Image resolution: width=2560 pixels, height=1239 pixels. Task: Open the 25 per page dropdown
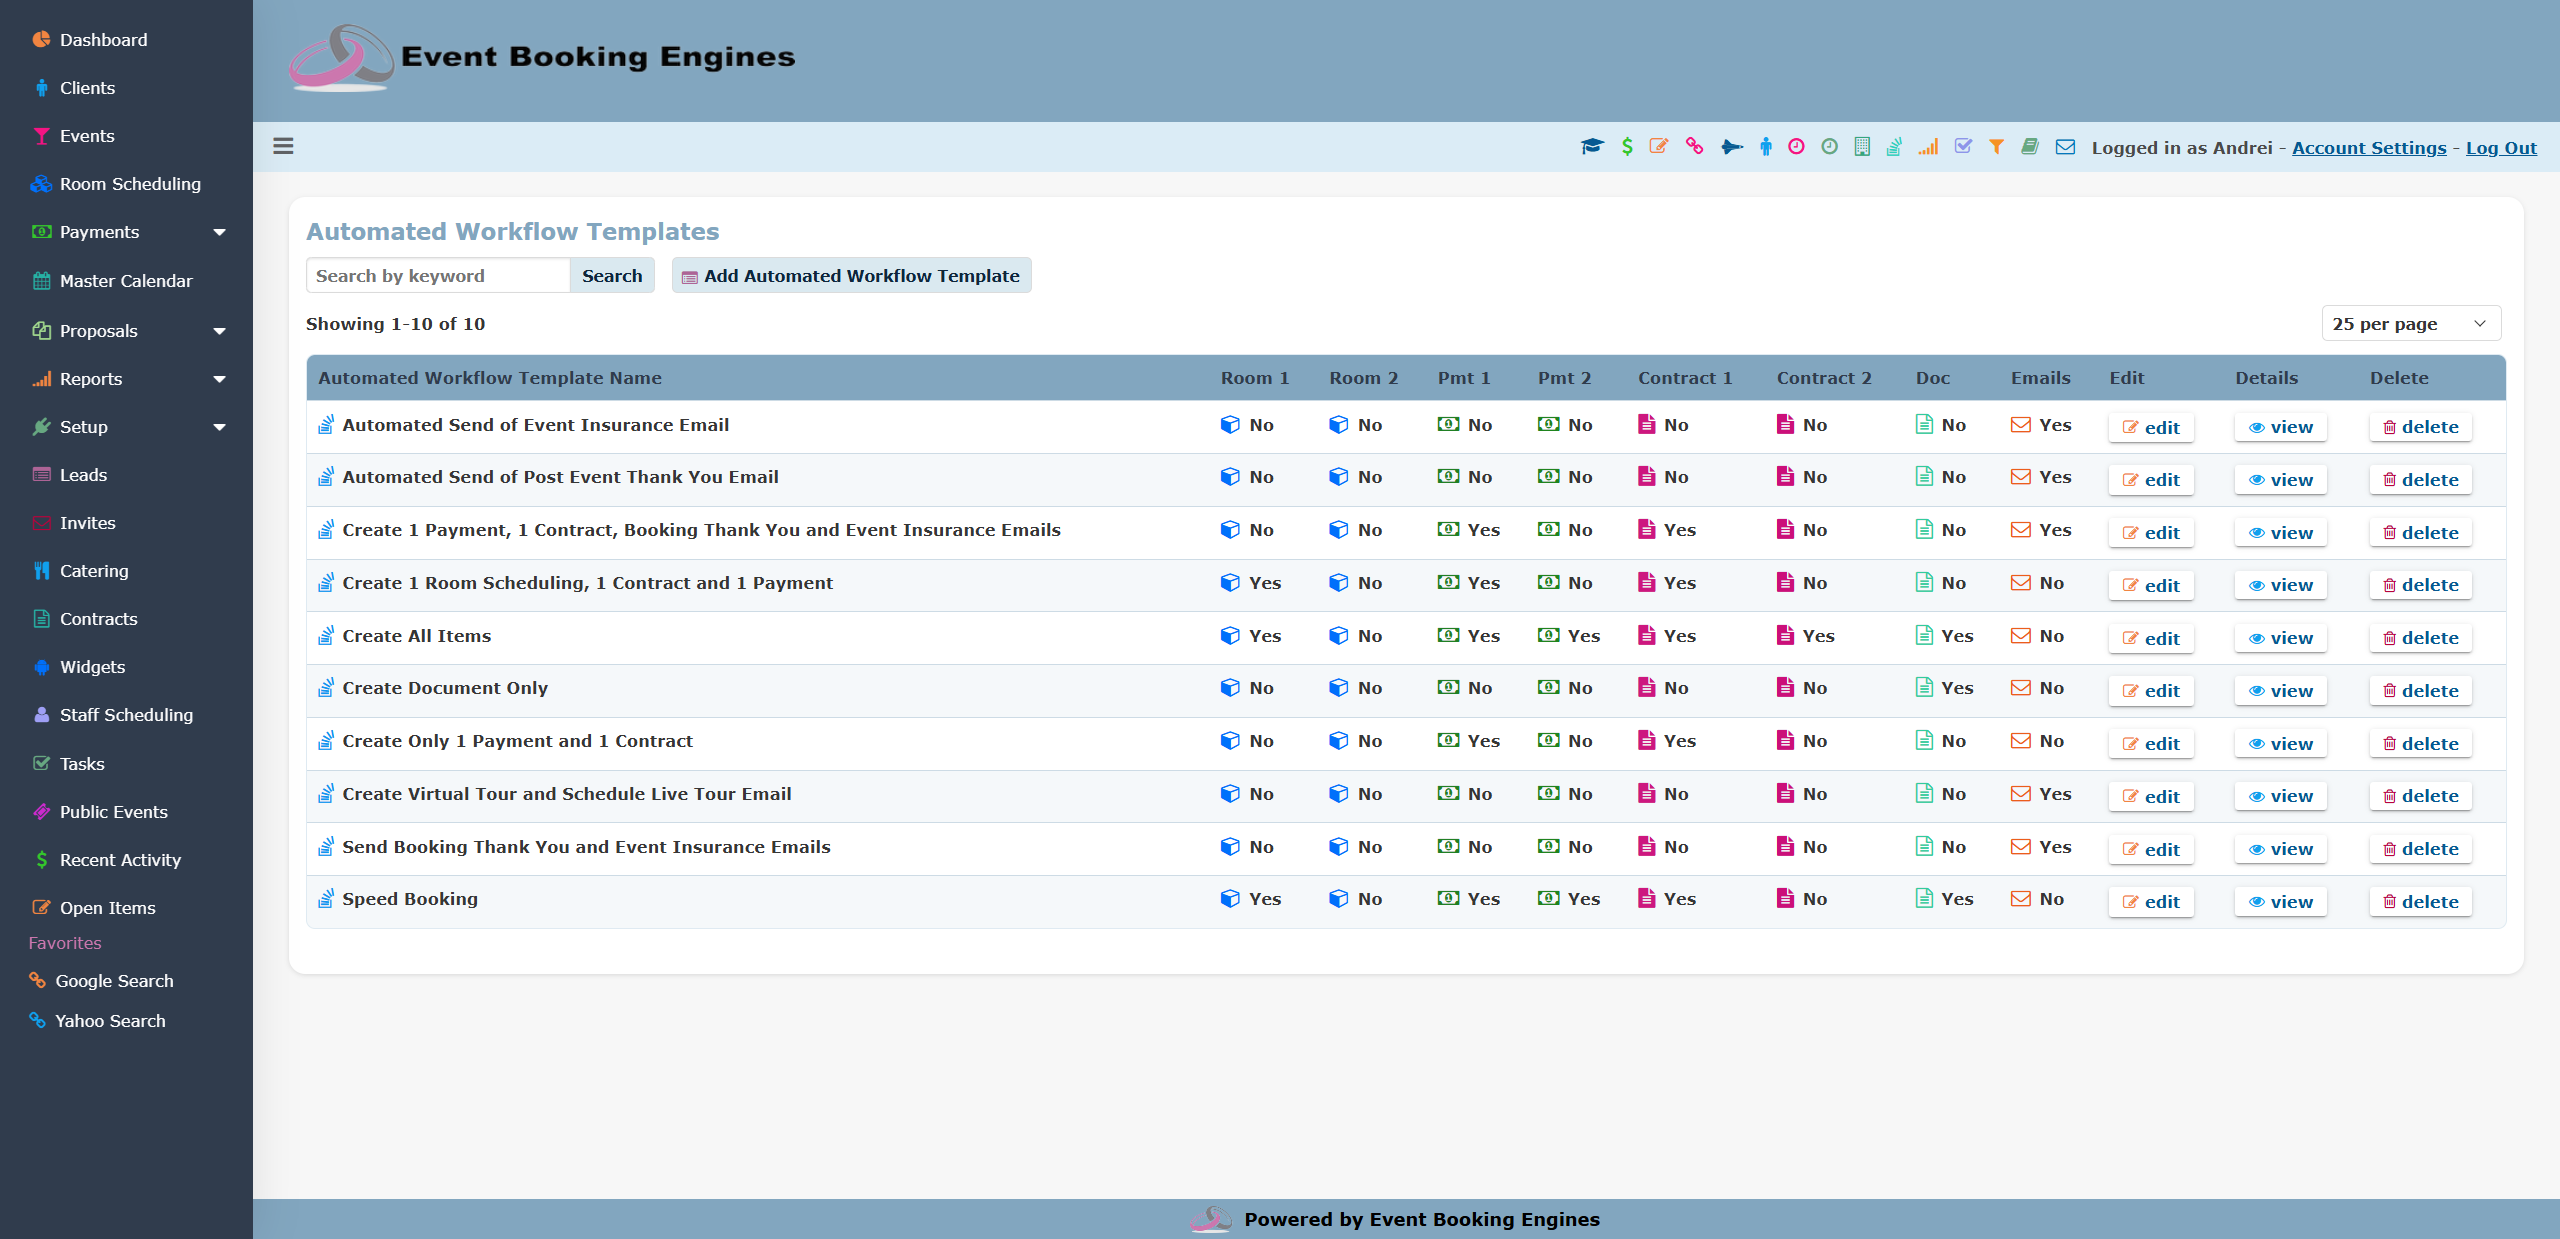tap(2410, 323)
